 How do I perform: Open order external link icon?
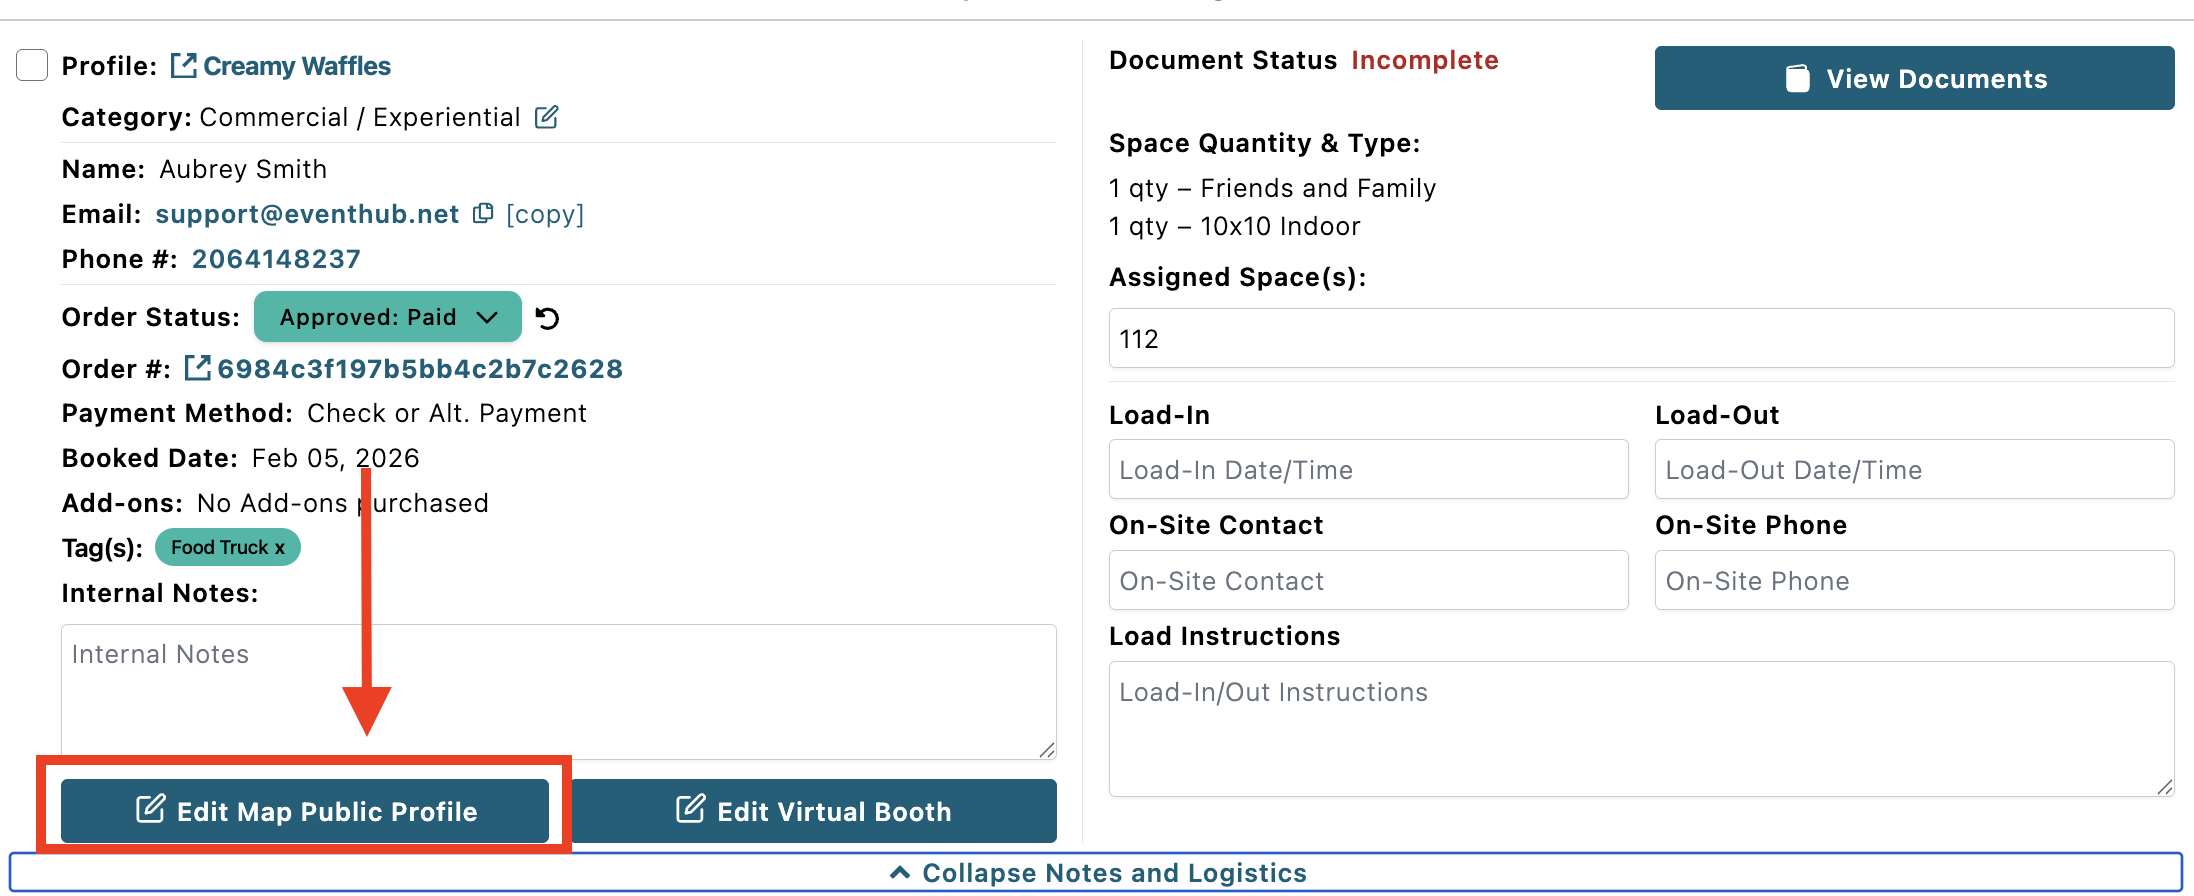[197, 368]
